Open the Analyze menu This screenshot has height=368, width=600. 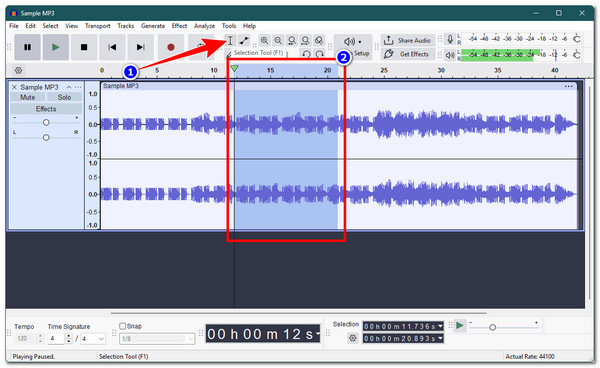coord(204,26)
